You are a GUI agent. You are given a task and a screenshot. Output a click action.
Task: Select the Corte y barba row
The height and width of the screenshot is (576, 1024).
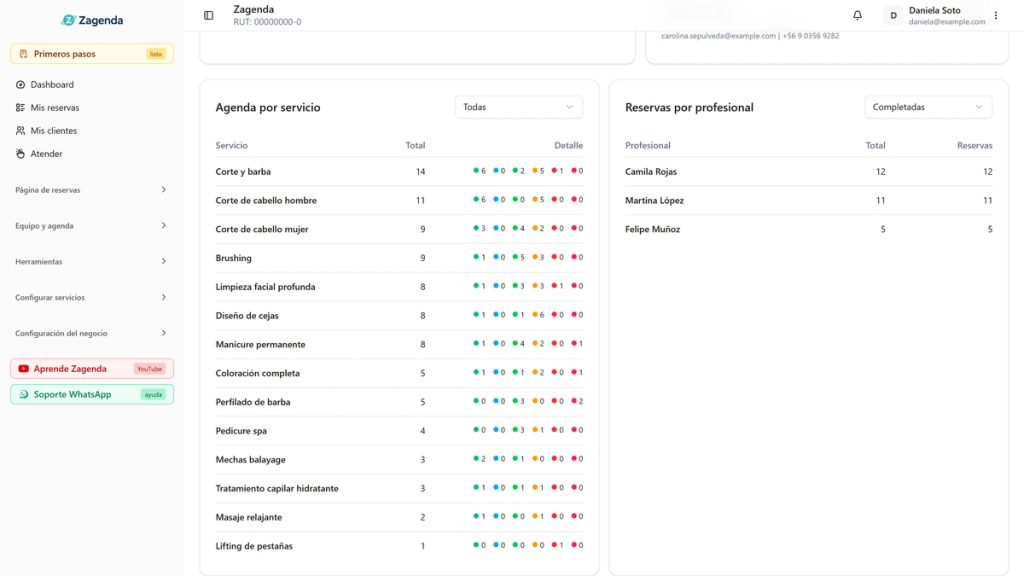click(x=399, y=172)
